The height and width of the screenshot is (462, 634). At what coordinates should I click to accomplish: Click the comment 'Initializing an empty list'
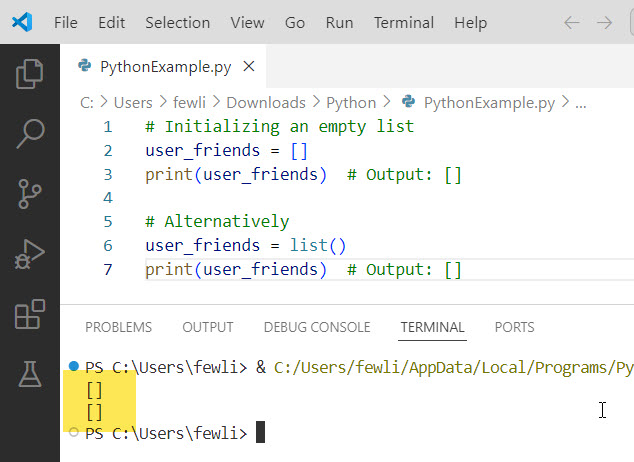(x=280, y=127)
